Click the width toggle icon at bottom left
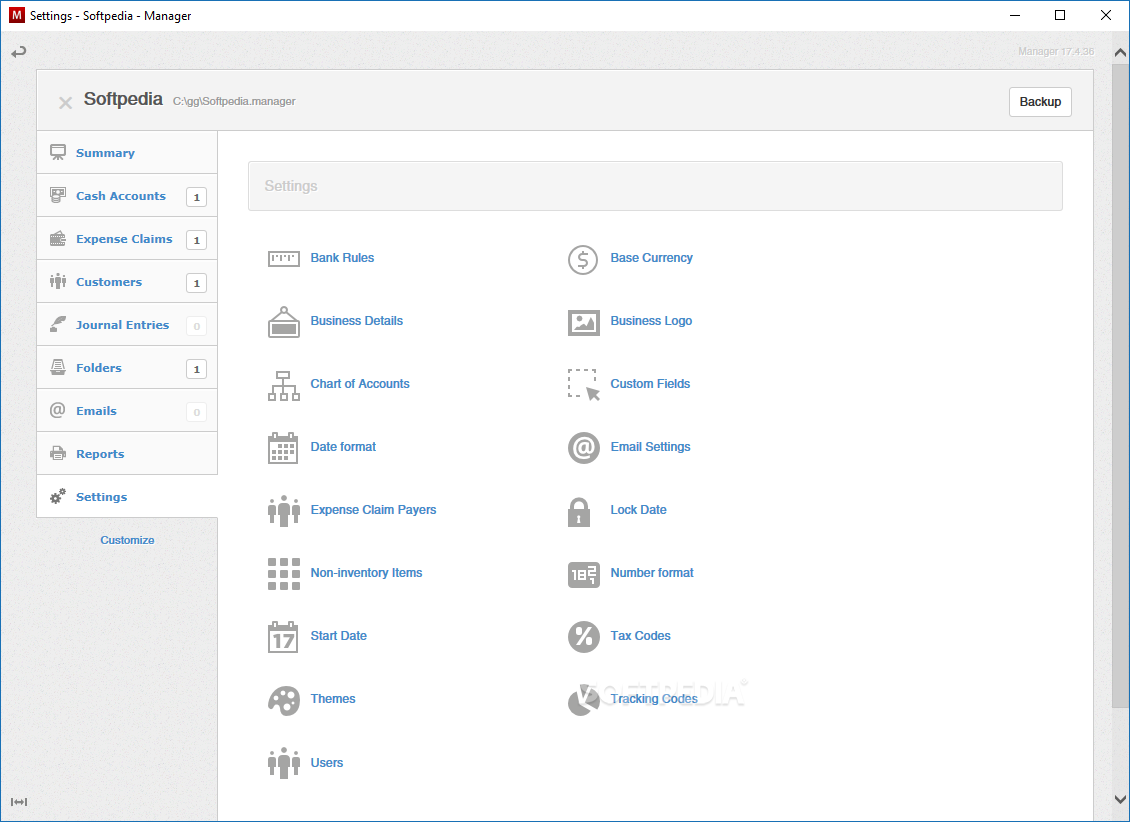 coord(19,802)
